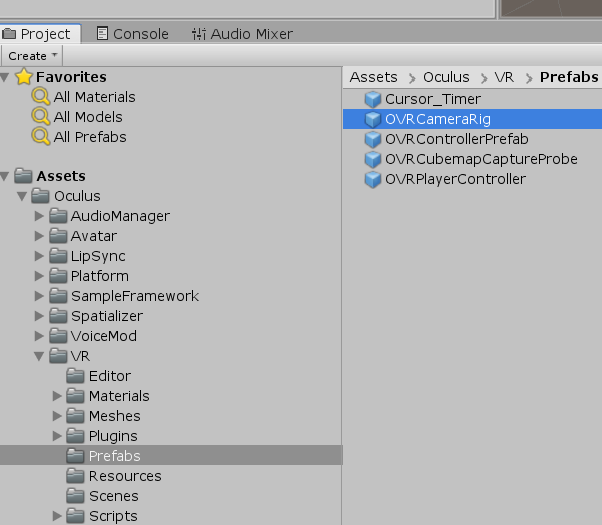Collapse the VR folder
This screenshot has width=602, height=525.
[39, 356]
